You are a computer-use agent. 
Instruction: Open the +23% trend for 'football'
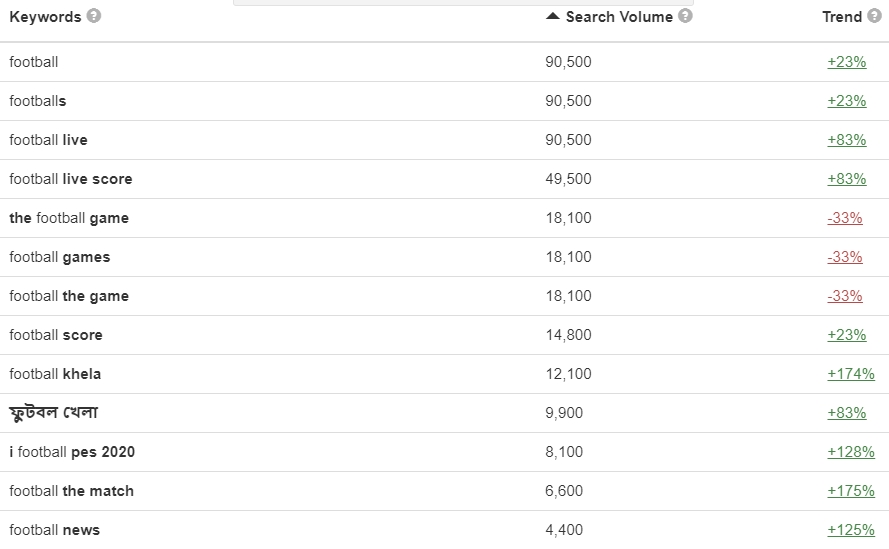[x=846, y=62]
